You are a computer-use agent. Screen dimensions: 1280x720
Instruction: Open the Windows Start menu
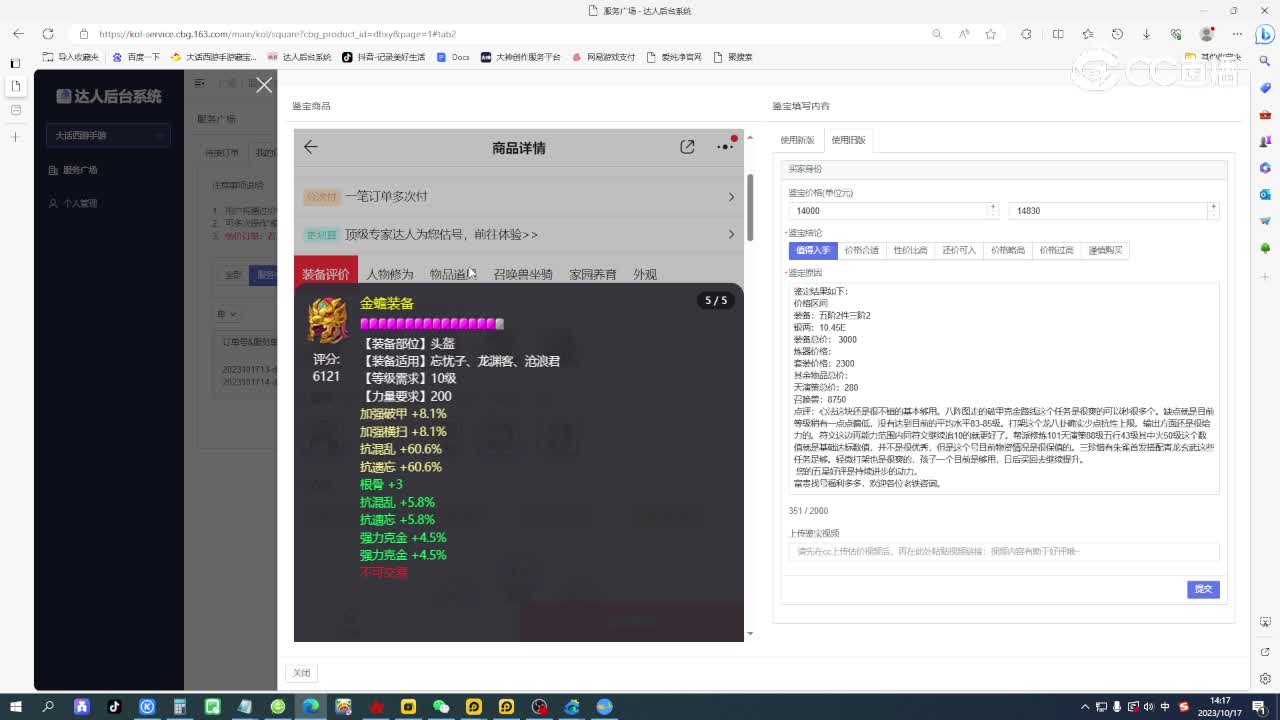(16, 707)
